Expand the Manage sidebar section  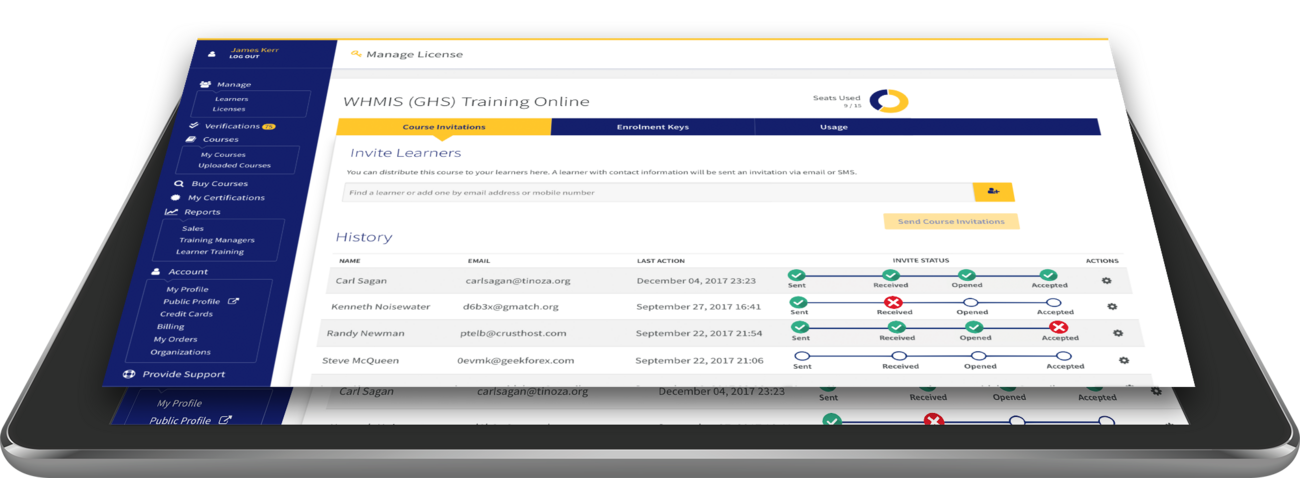(x=234, y=85)
